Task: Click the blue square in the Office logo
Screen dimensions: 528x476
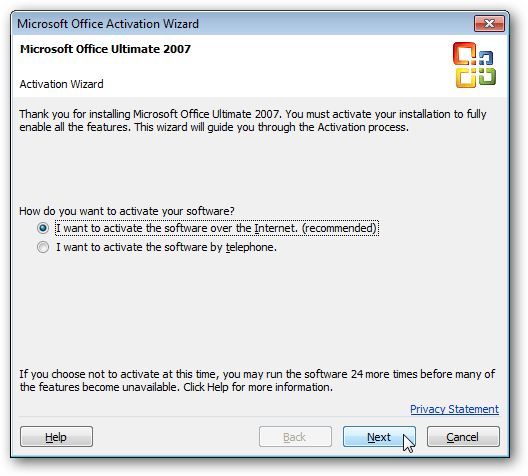Action: pyautogui.click(x=486, y=58)
